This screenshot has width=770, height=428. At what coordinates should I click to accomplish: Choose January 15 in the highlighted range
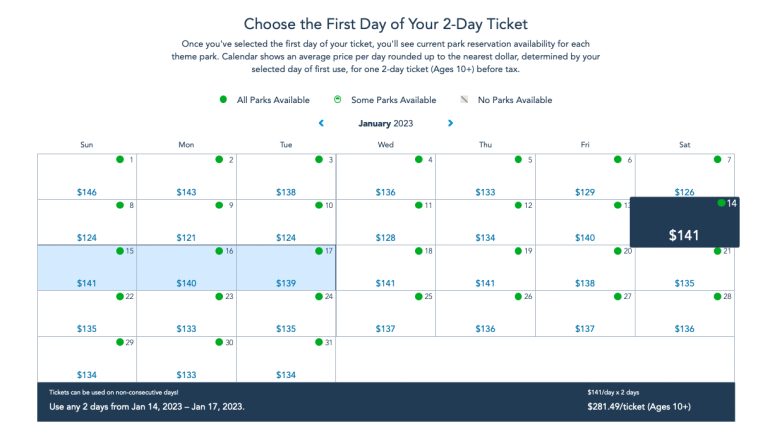point(87,268)
